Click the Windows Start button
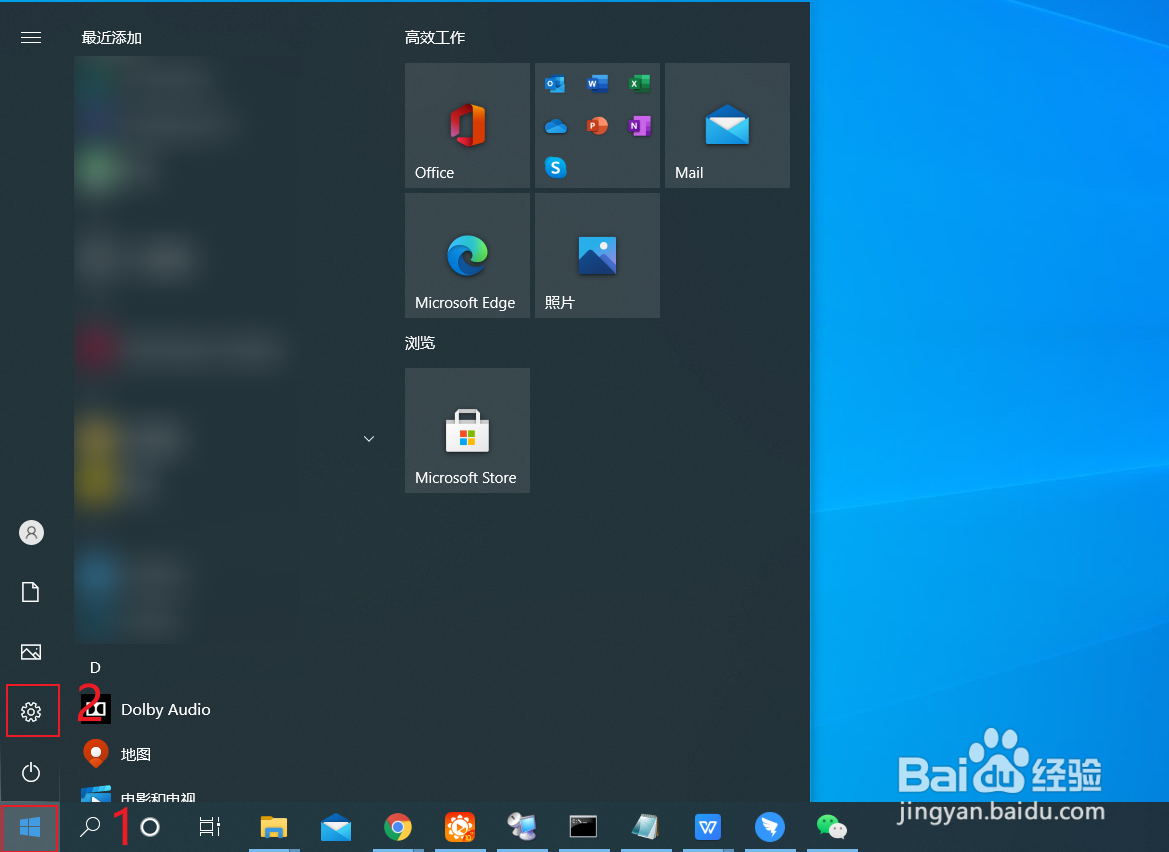Screen dimensions: 1169x852 (30, 827)
